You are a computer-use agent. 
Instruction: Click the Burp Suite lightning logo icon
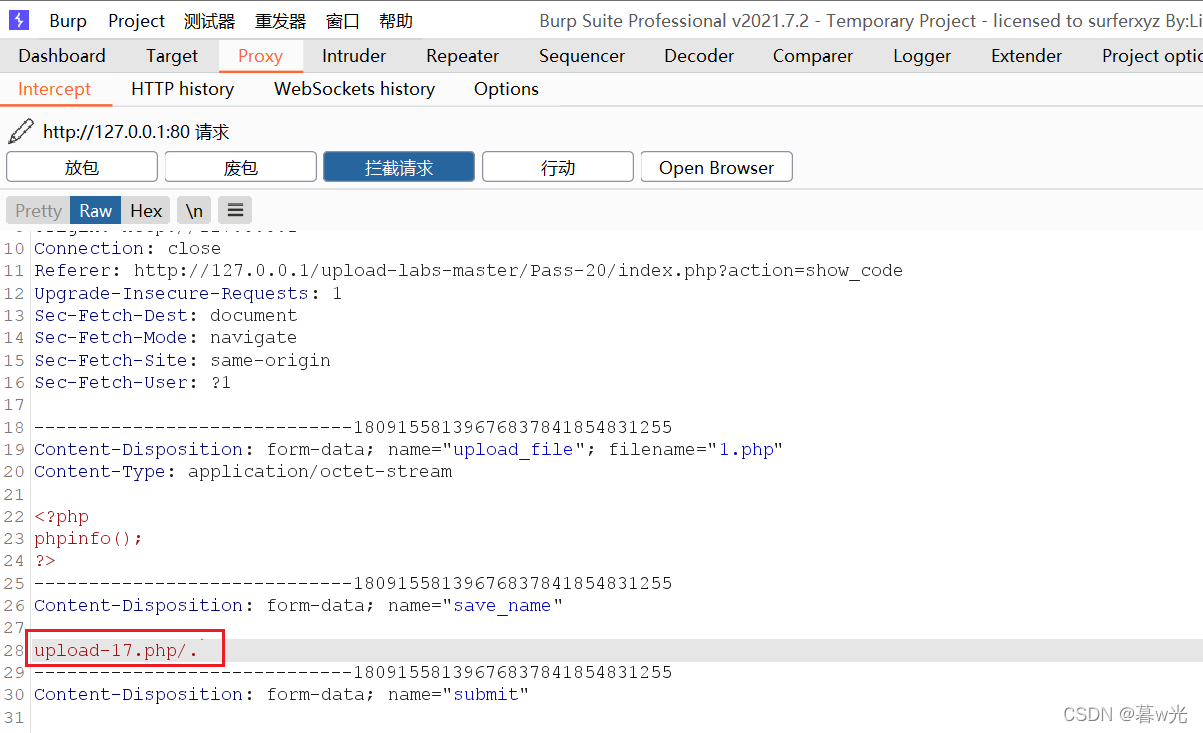(x=19, y=20)
